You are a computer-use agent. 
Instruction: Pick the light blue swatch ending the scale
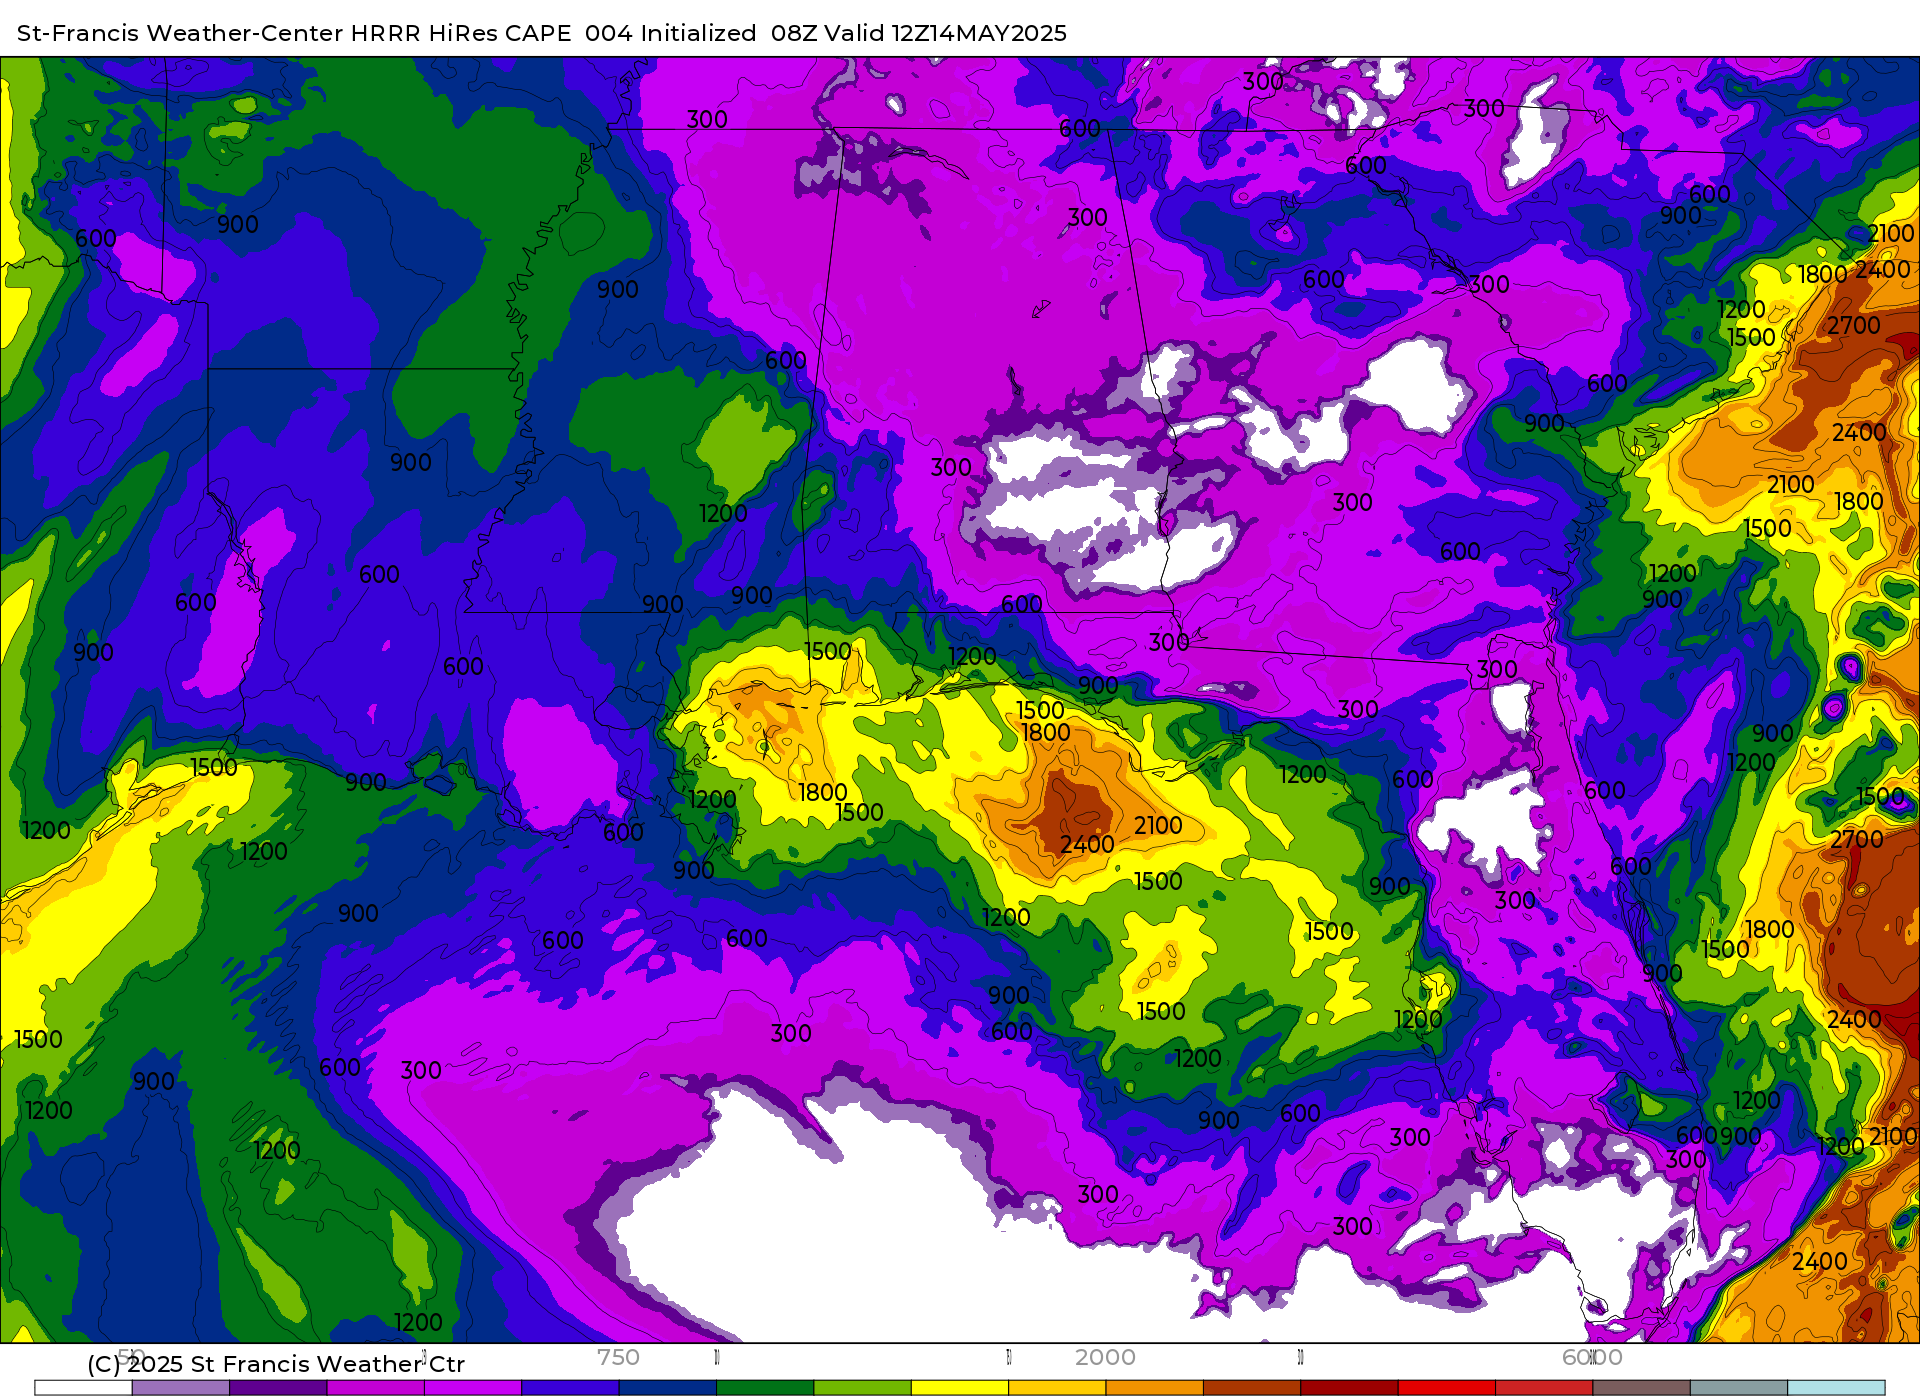[x=1836, y=1388]
